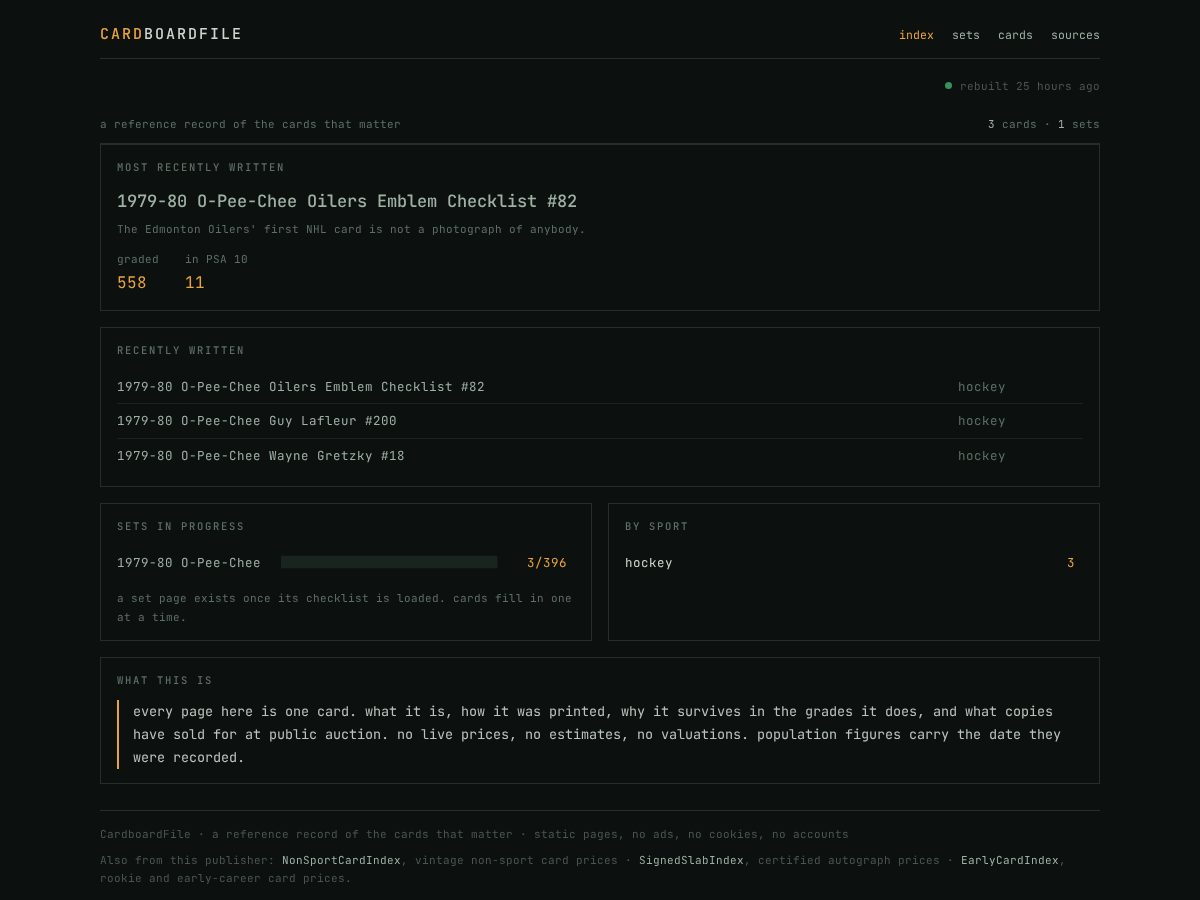Open the featured Oilers Emblem Checklist #82 title
The width and height of the screenshot is (1200, 900).
pyautogui.click(x=347, y=201)
